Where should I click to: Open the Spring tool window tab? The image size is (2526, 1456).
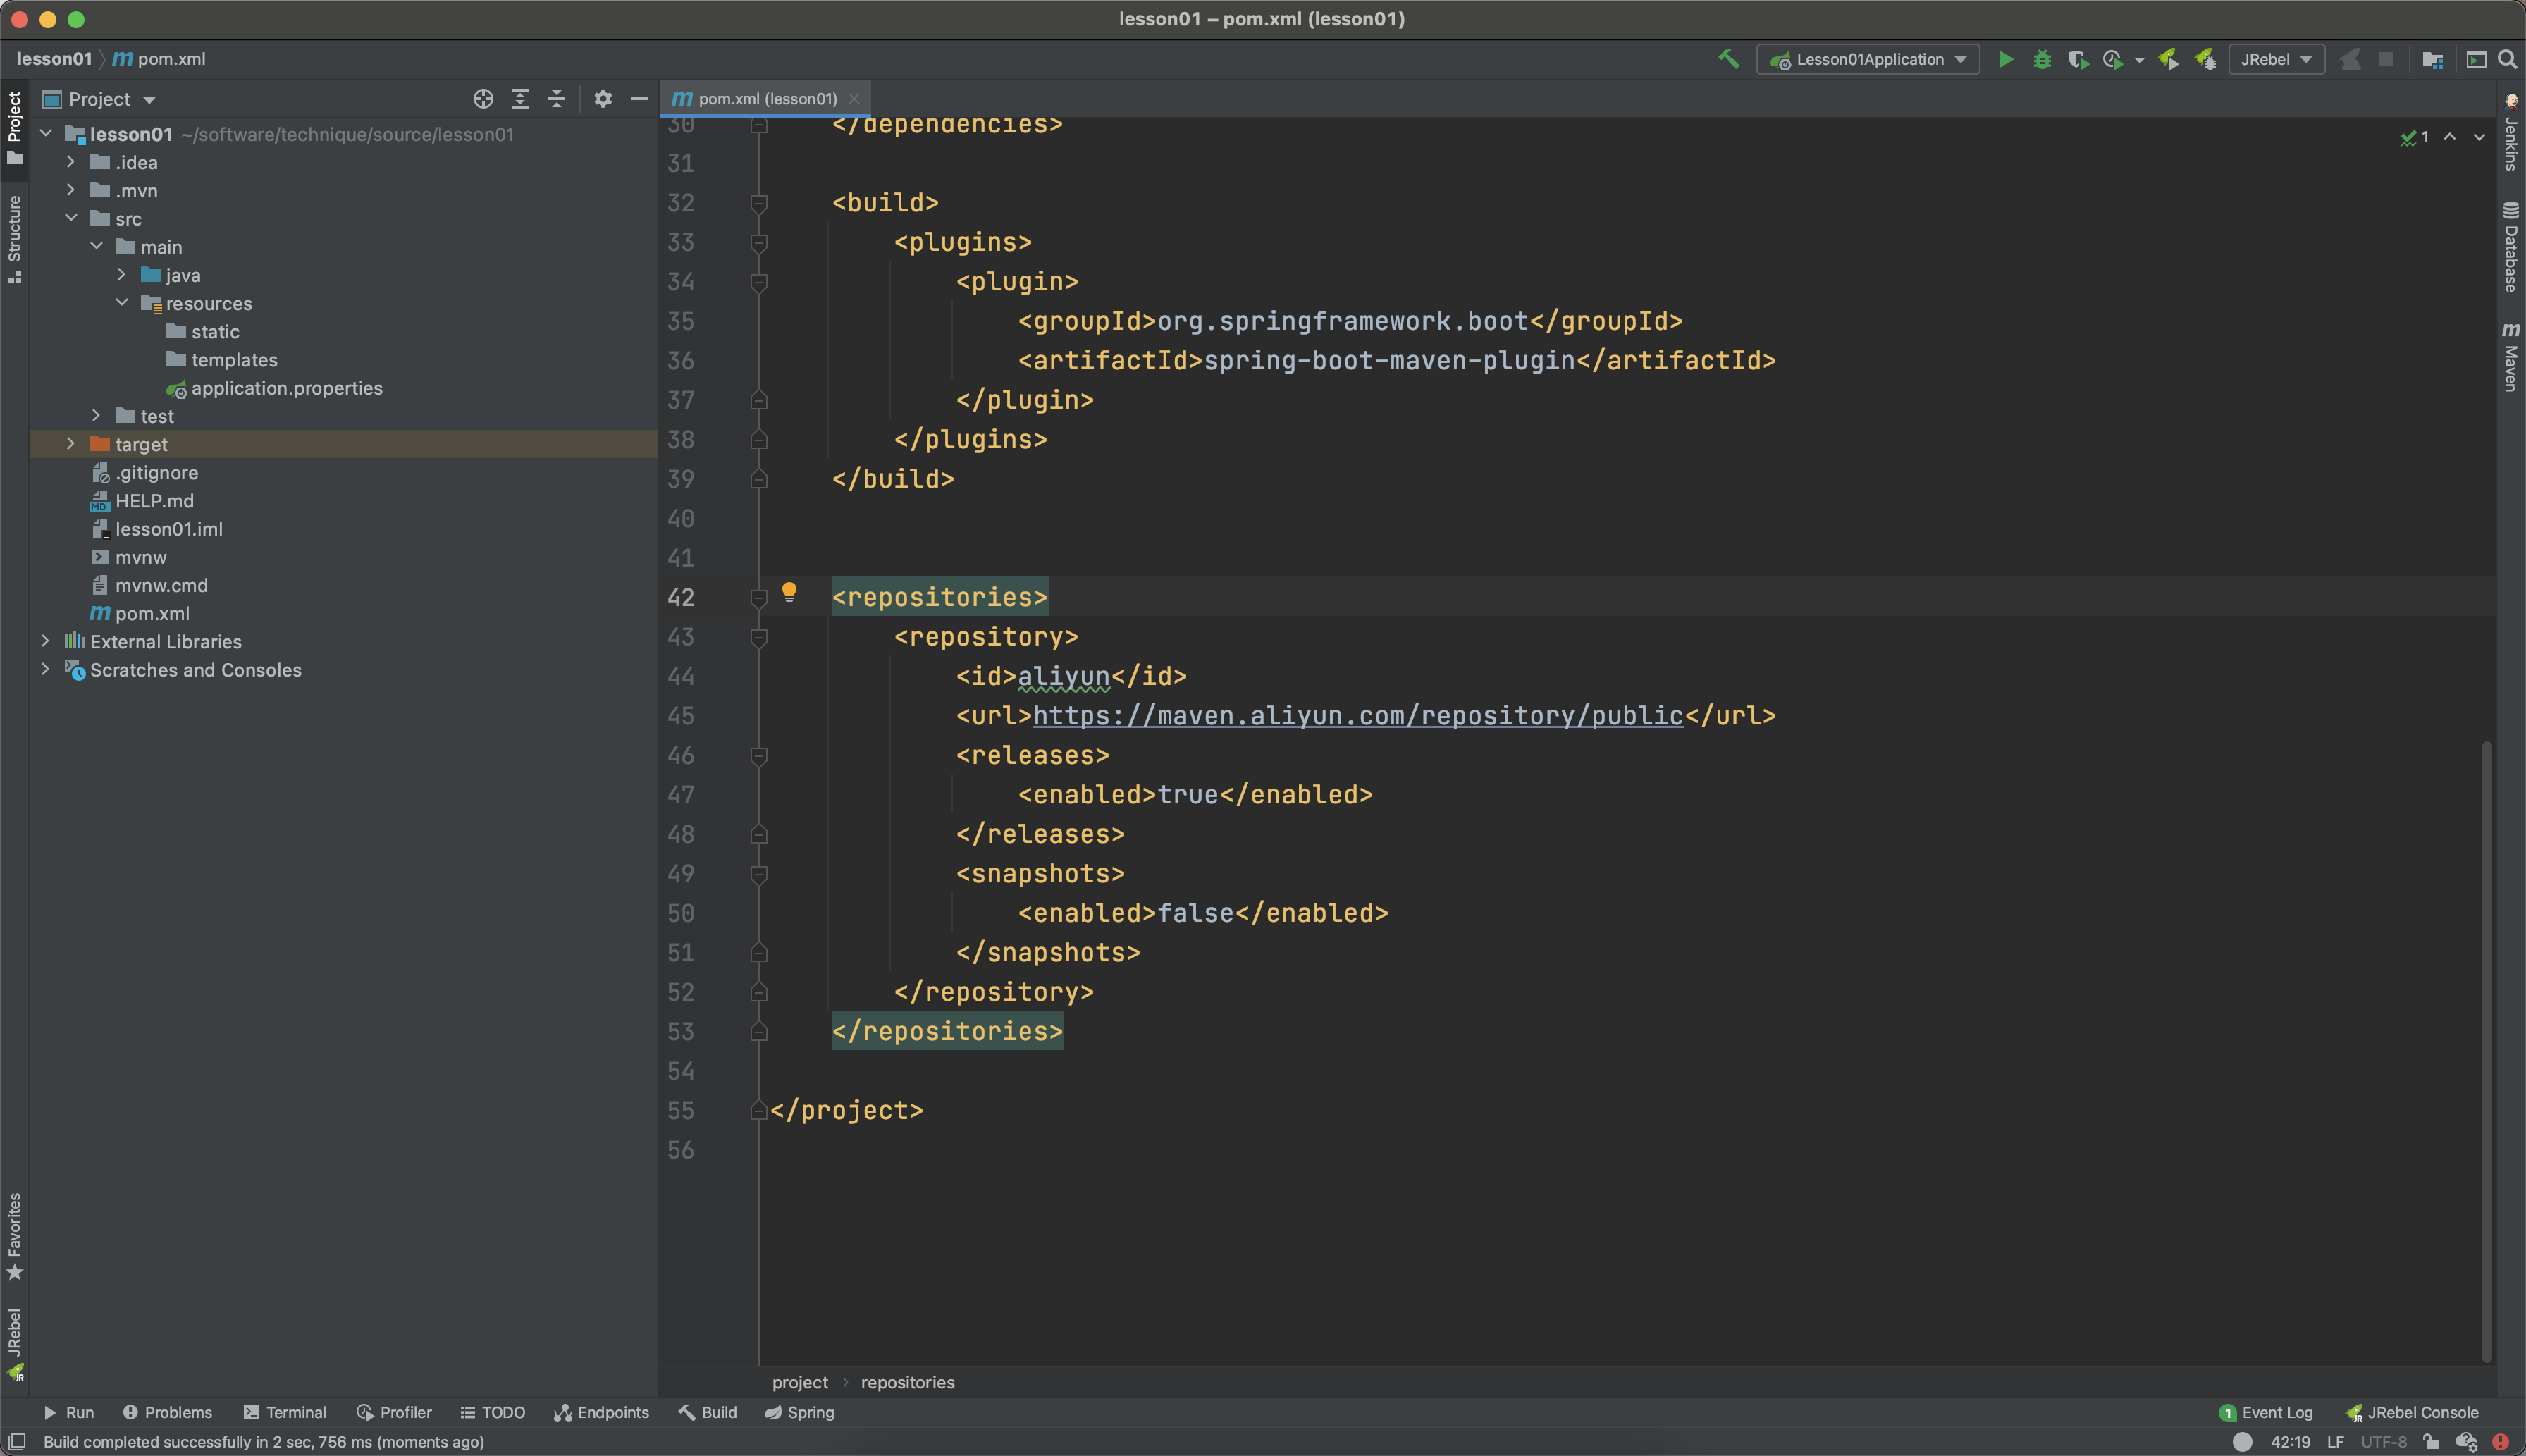tap(799, 1412)
